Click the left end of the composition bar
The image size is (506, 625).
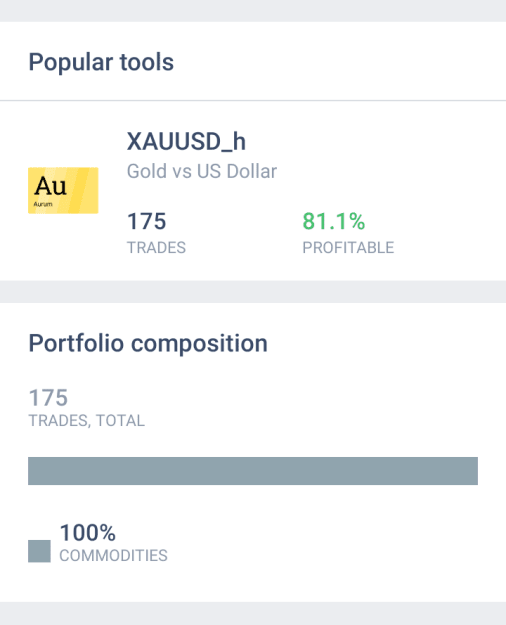pos(32,471)
